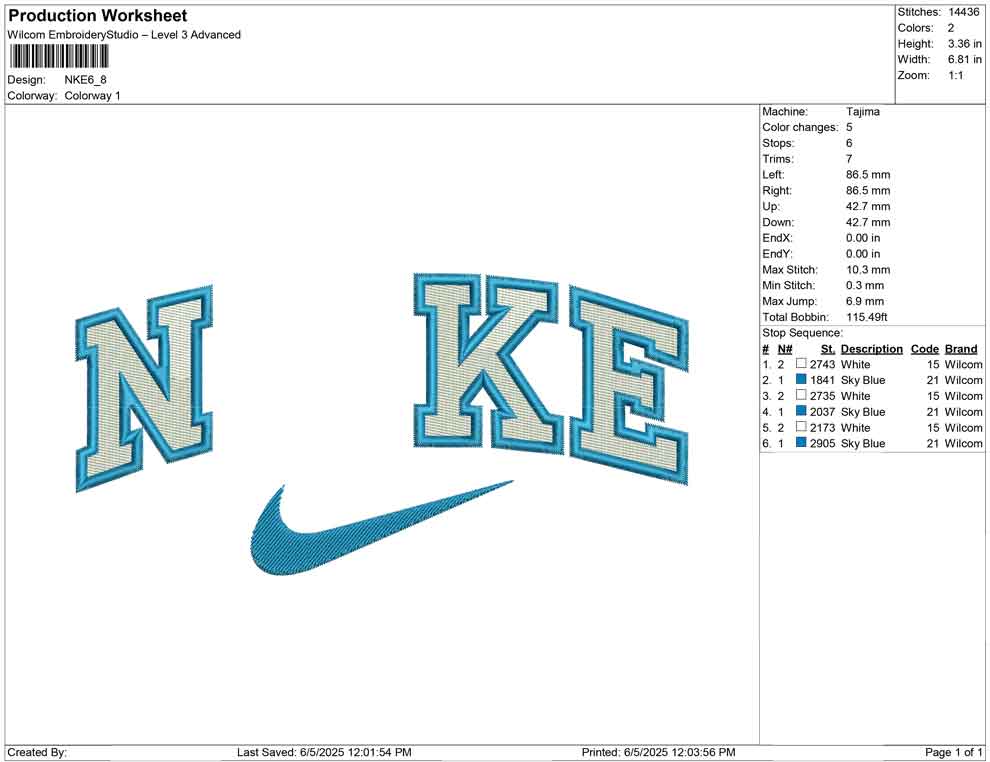Viewport: 990px width, 762px height.
Task: Click the 'Brand' column header
Action: 961,349
